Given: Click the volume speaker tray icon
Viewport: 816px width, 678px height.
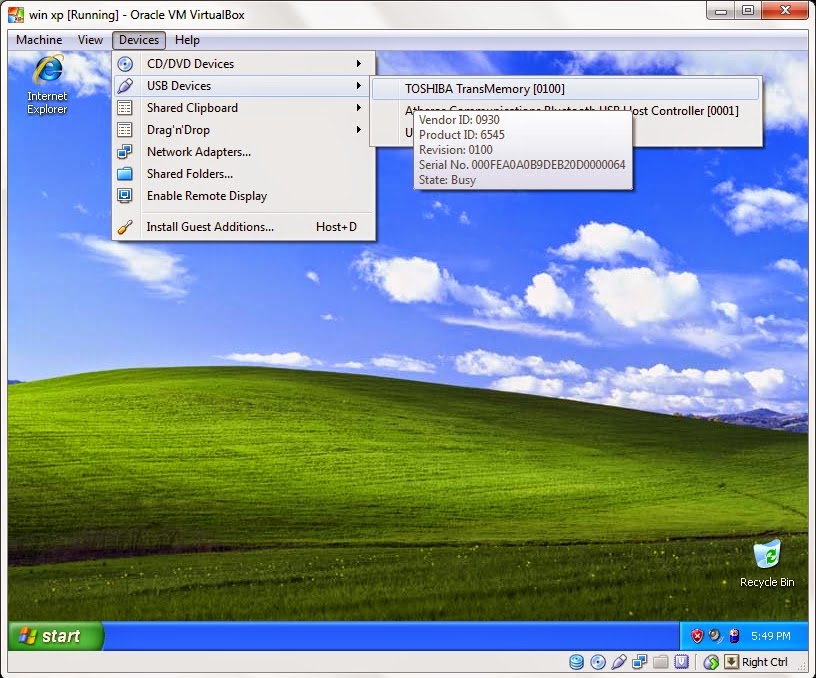Looking at the screenshot, I should tap(716, 636).
